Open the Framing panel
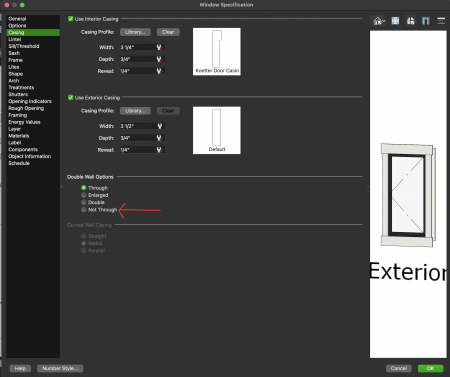 (33, 115)
